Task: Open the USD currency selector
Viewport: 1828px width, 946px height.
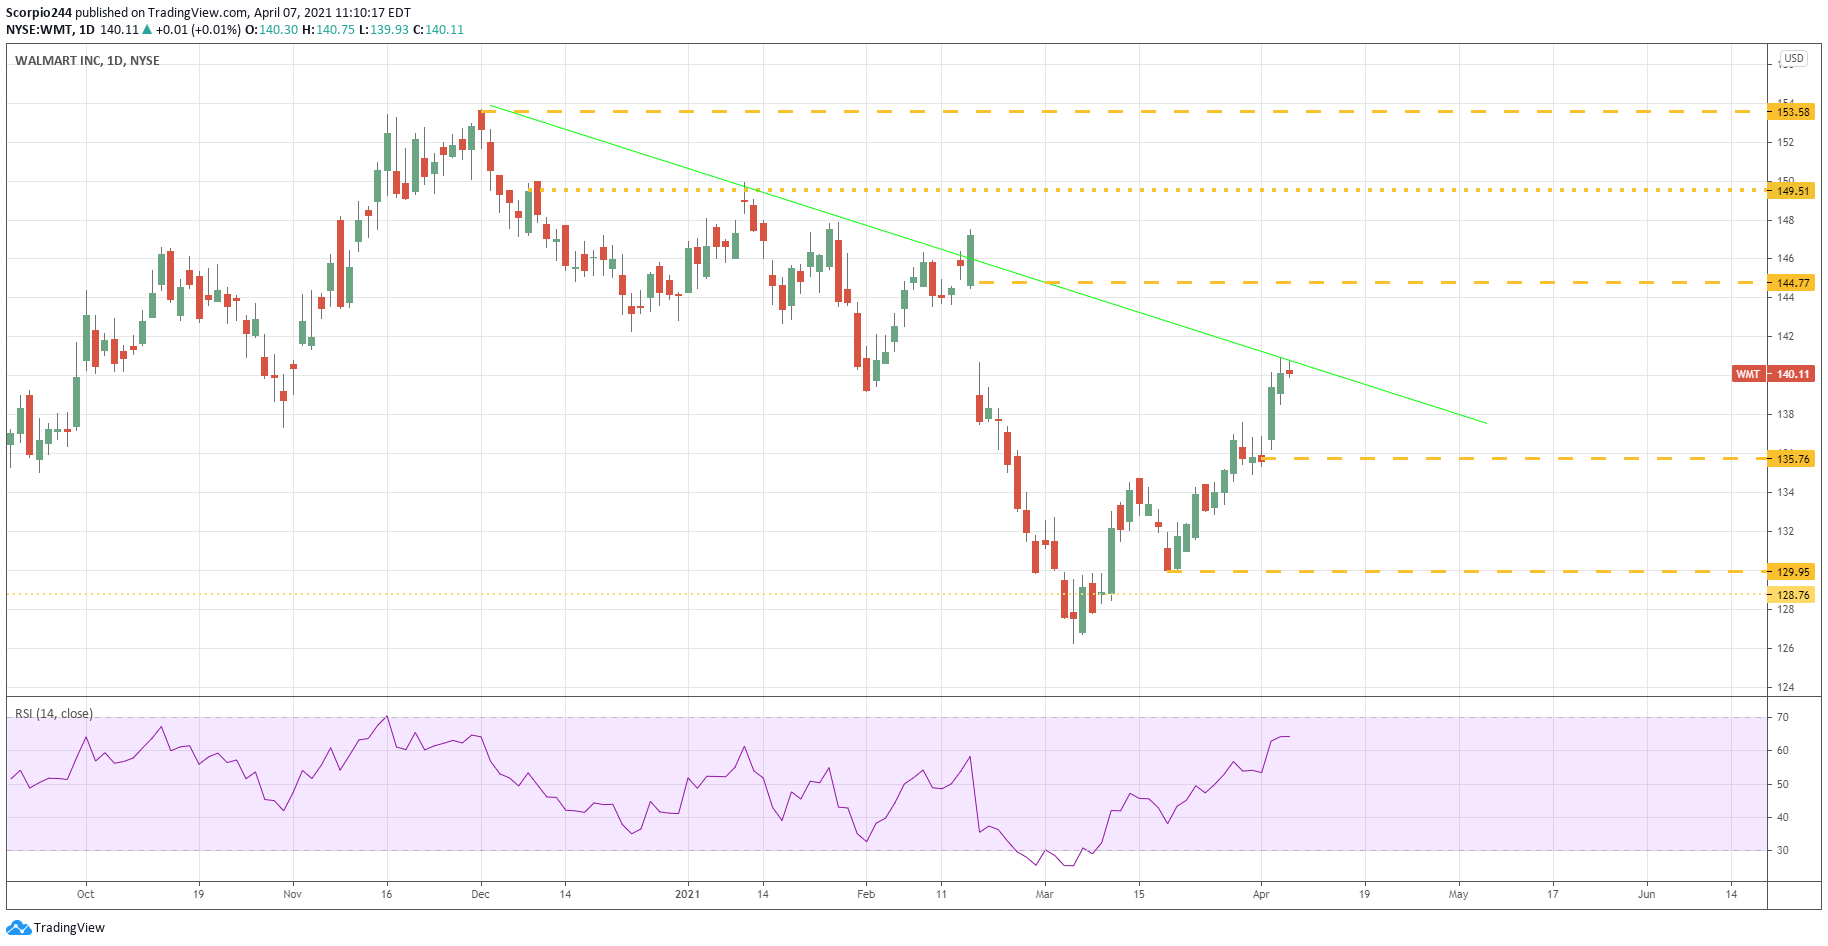Action: point(1794,59)
